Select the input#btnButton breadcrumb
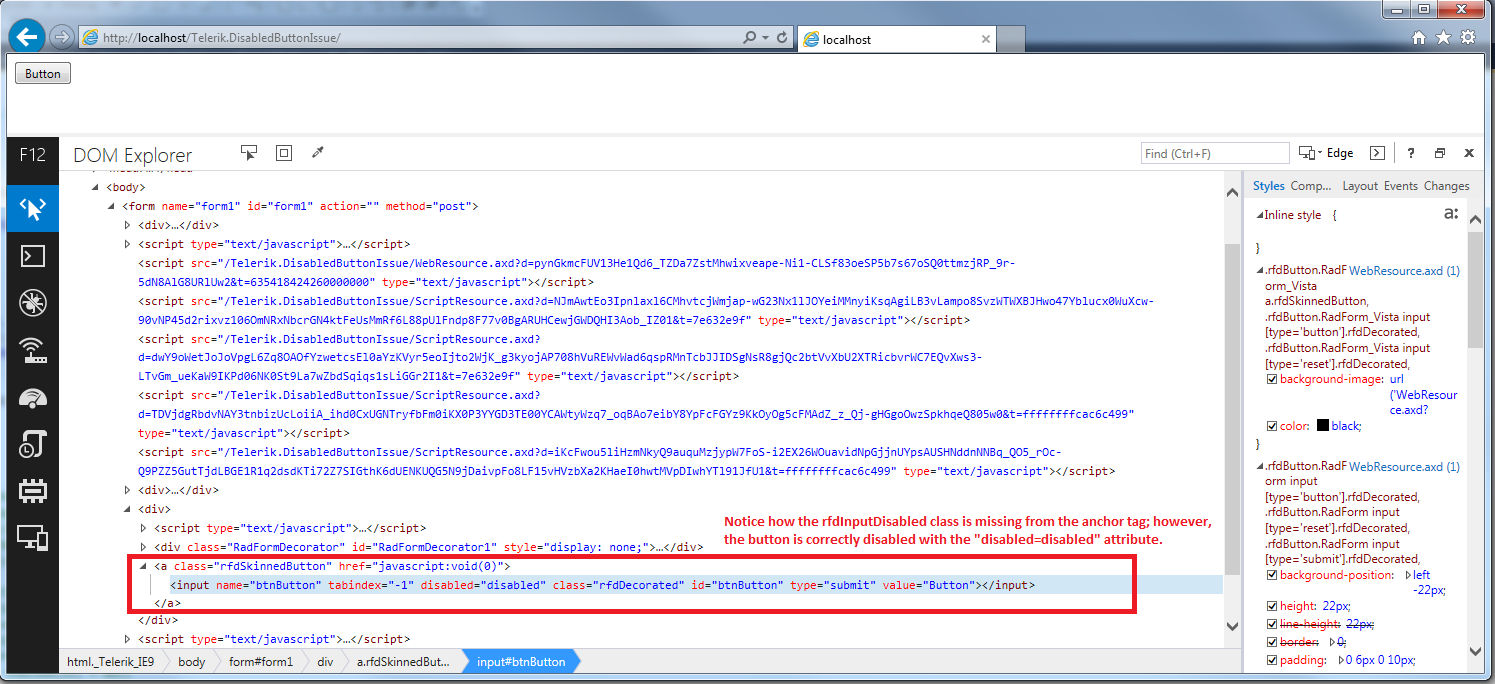1495x684 pixels. [521, 661]
